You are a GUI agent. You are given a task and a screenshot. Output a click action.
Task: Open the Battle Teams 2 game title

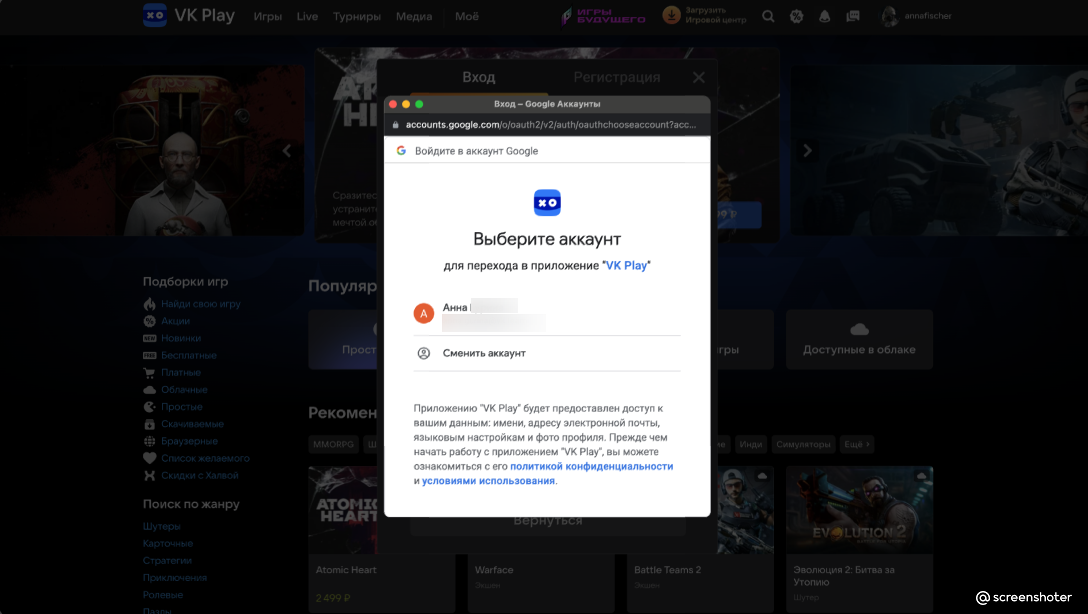[668, 570]
